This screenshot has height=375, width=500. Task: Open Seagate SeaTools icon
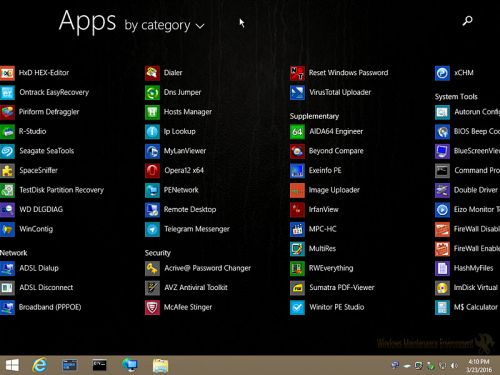[7, 151]
